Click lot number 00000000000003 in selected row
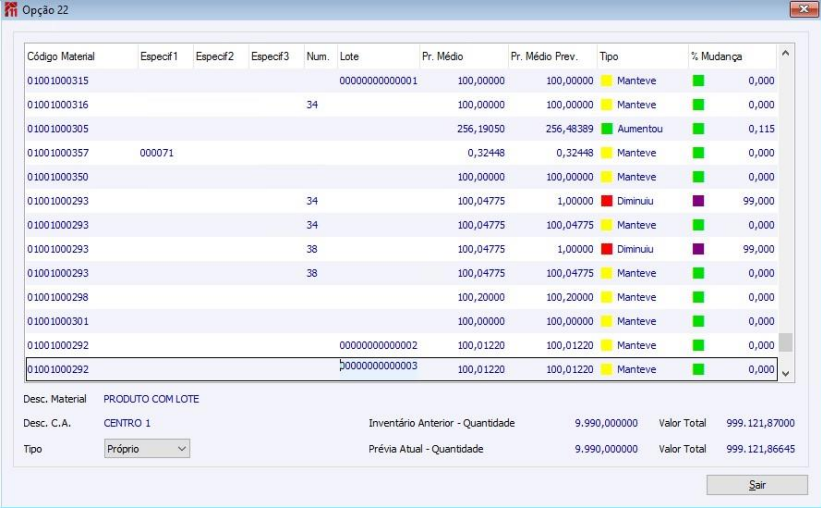821x508 pixels. [379, 366]
